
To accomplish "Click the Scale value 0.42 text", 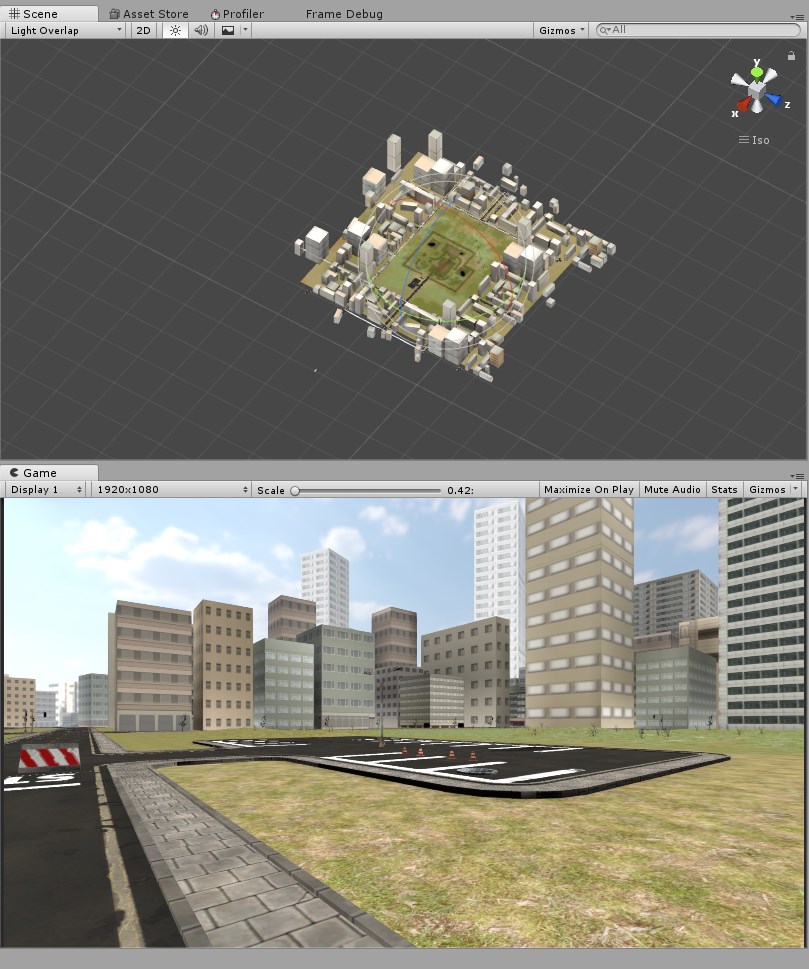I will (460, 490).
